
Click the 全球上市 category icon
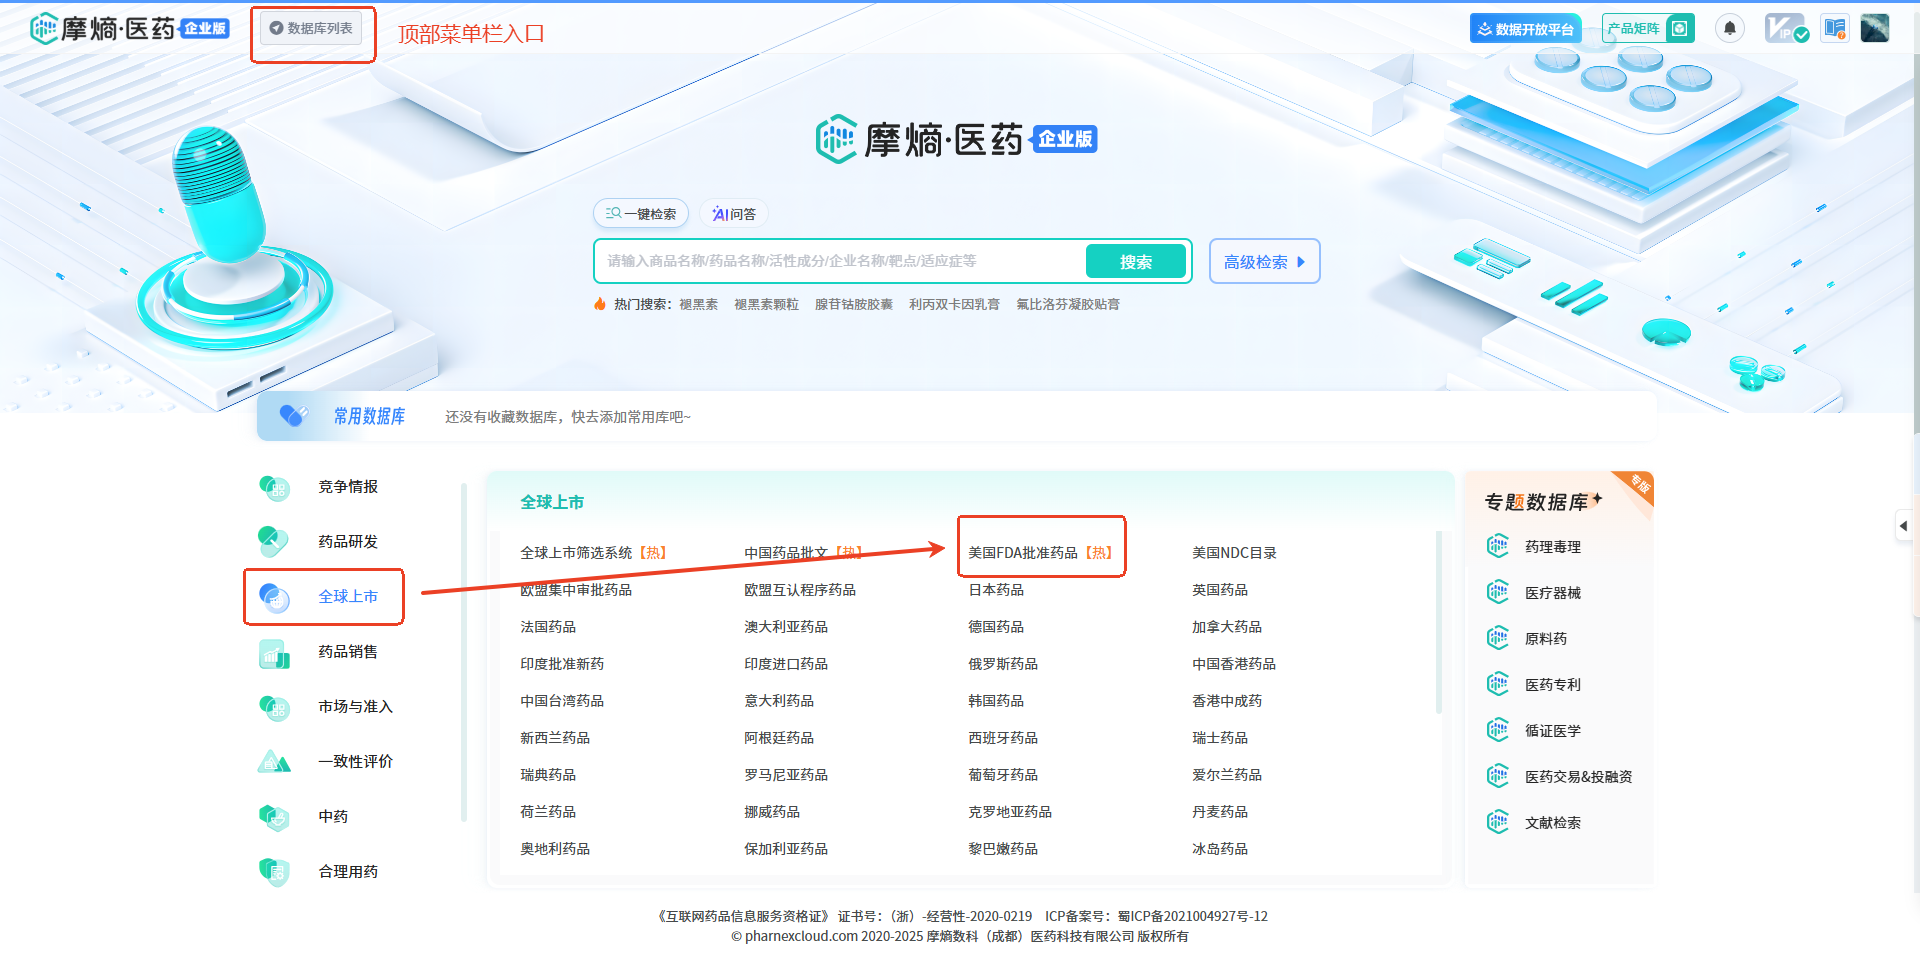[x=274, y=597]
